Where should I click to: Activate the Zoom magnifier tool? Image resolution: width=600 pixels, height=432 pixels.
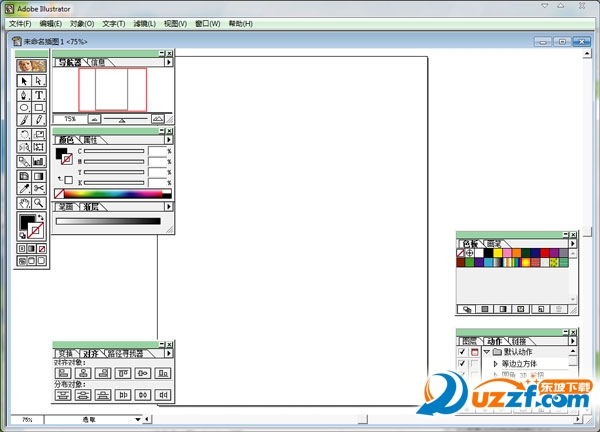tap(39, 202)
